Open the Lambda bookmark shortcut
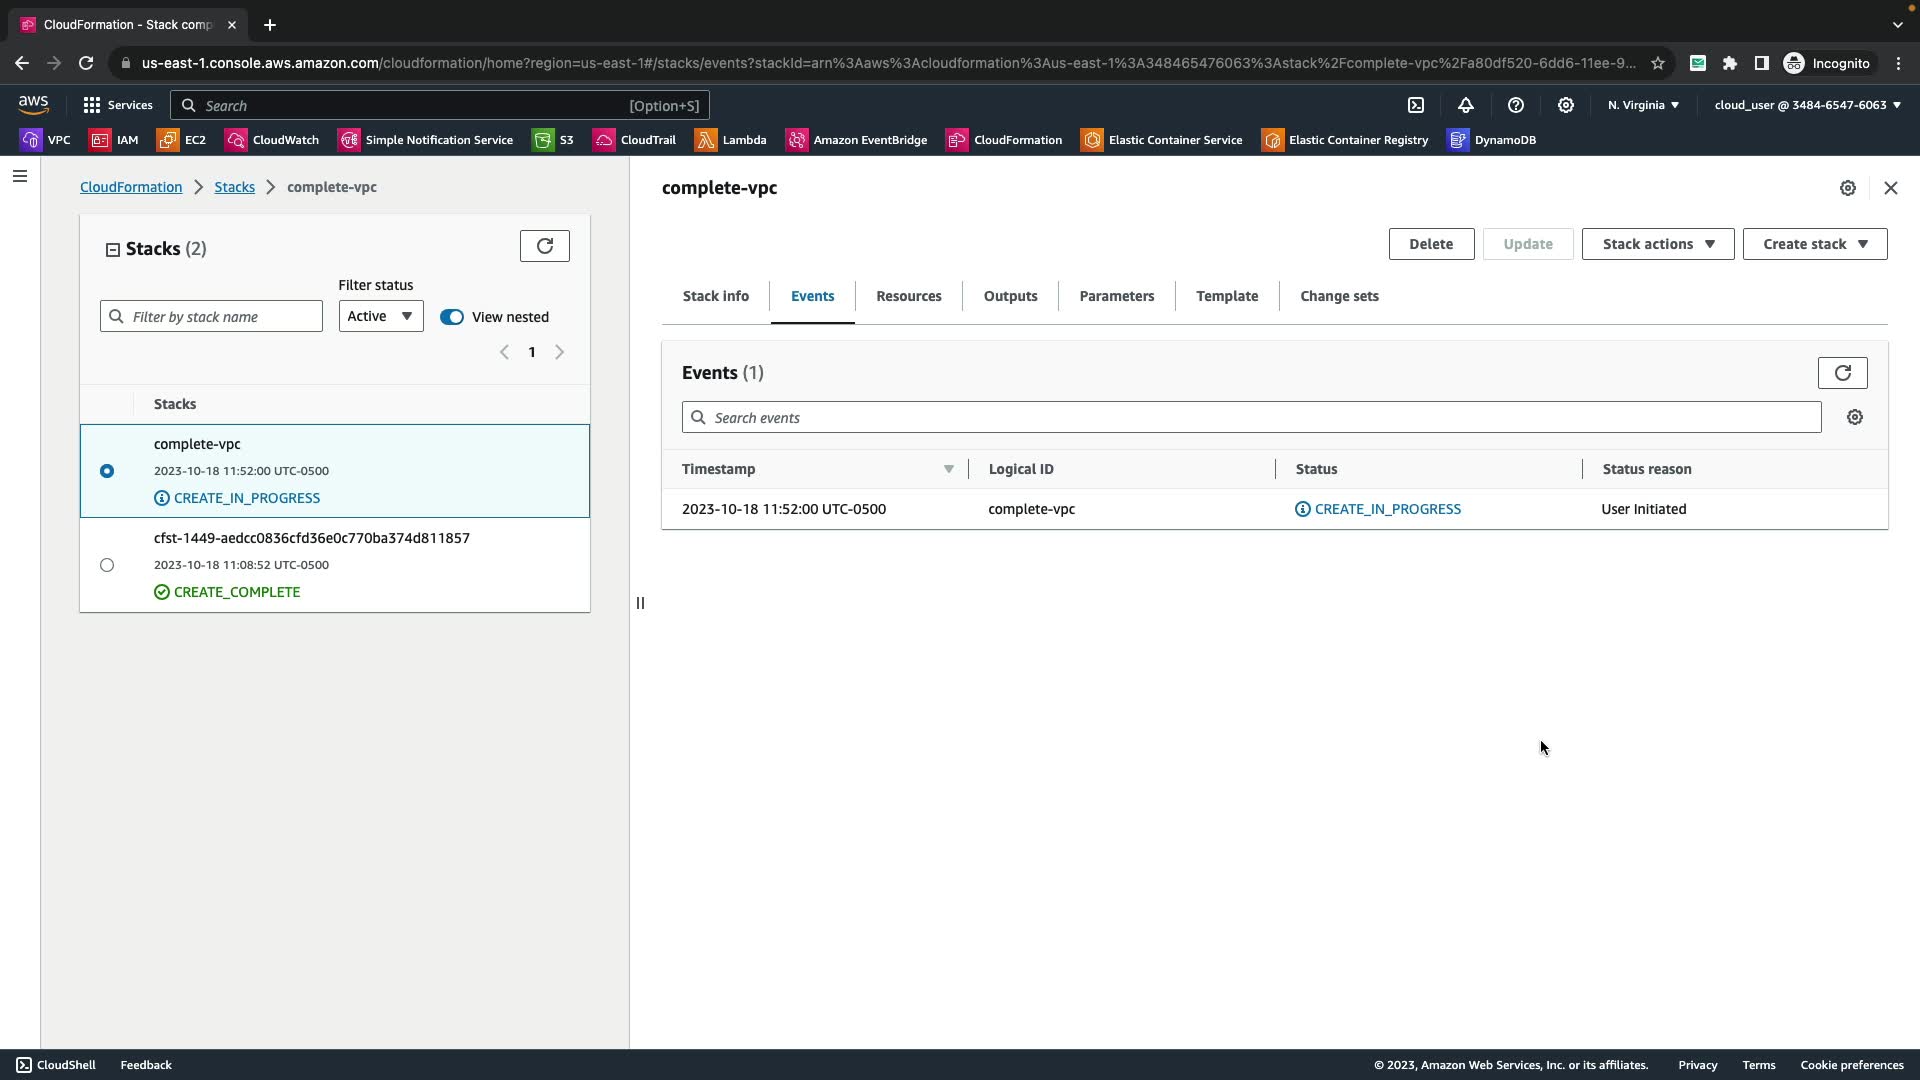This screenshot has width=1920, height=1080. coord(731,140)
